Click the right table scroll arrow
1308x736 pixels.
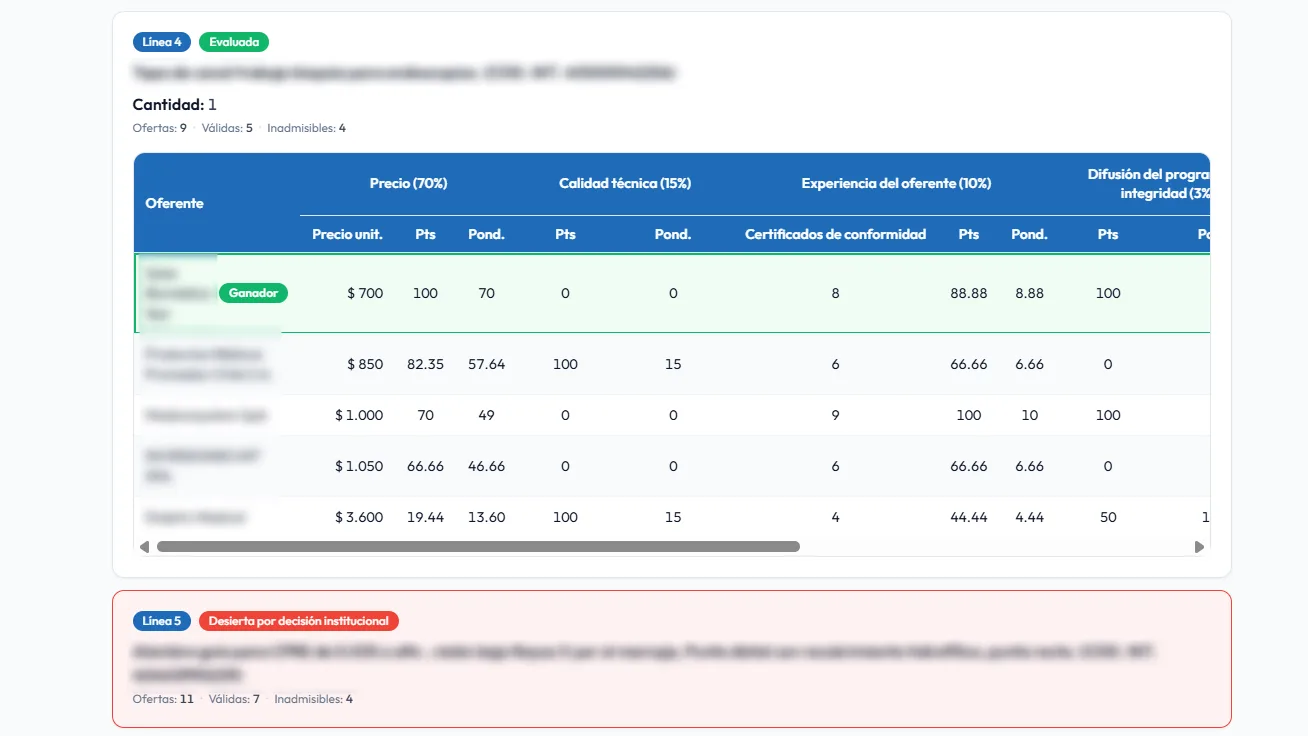[x=1199, y=546]
